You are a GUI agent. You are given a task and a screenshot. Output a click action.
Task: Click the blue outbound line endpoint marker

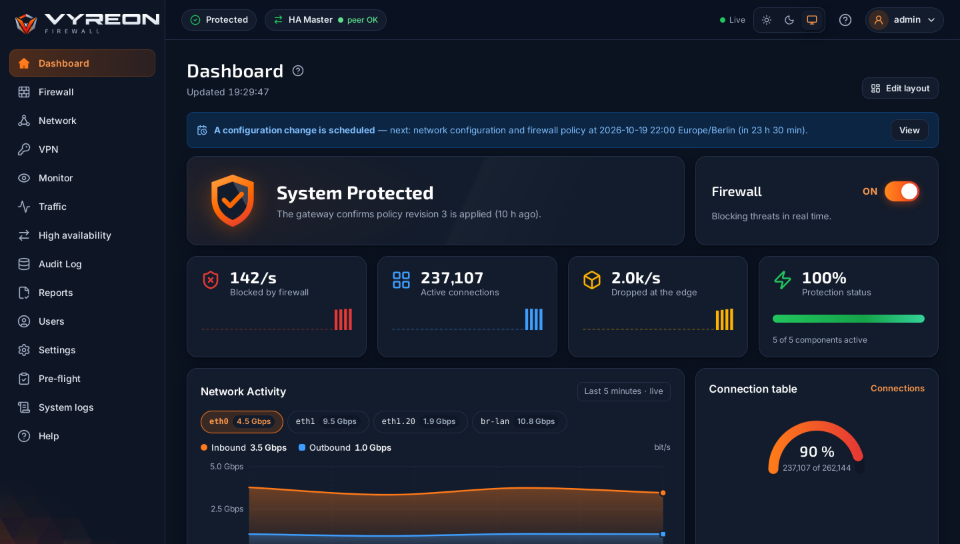click(663, 534)
